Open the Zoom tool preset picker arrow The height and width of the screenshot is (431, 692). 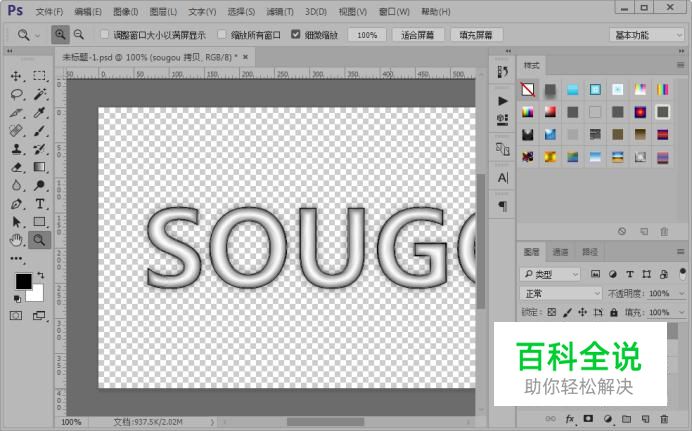(x=38, y=35)
